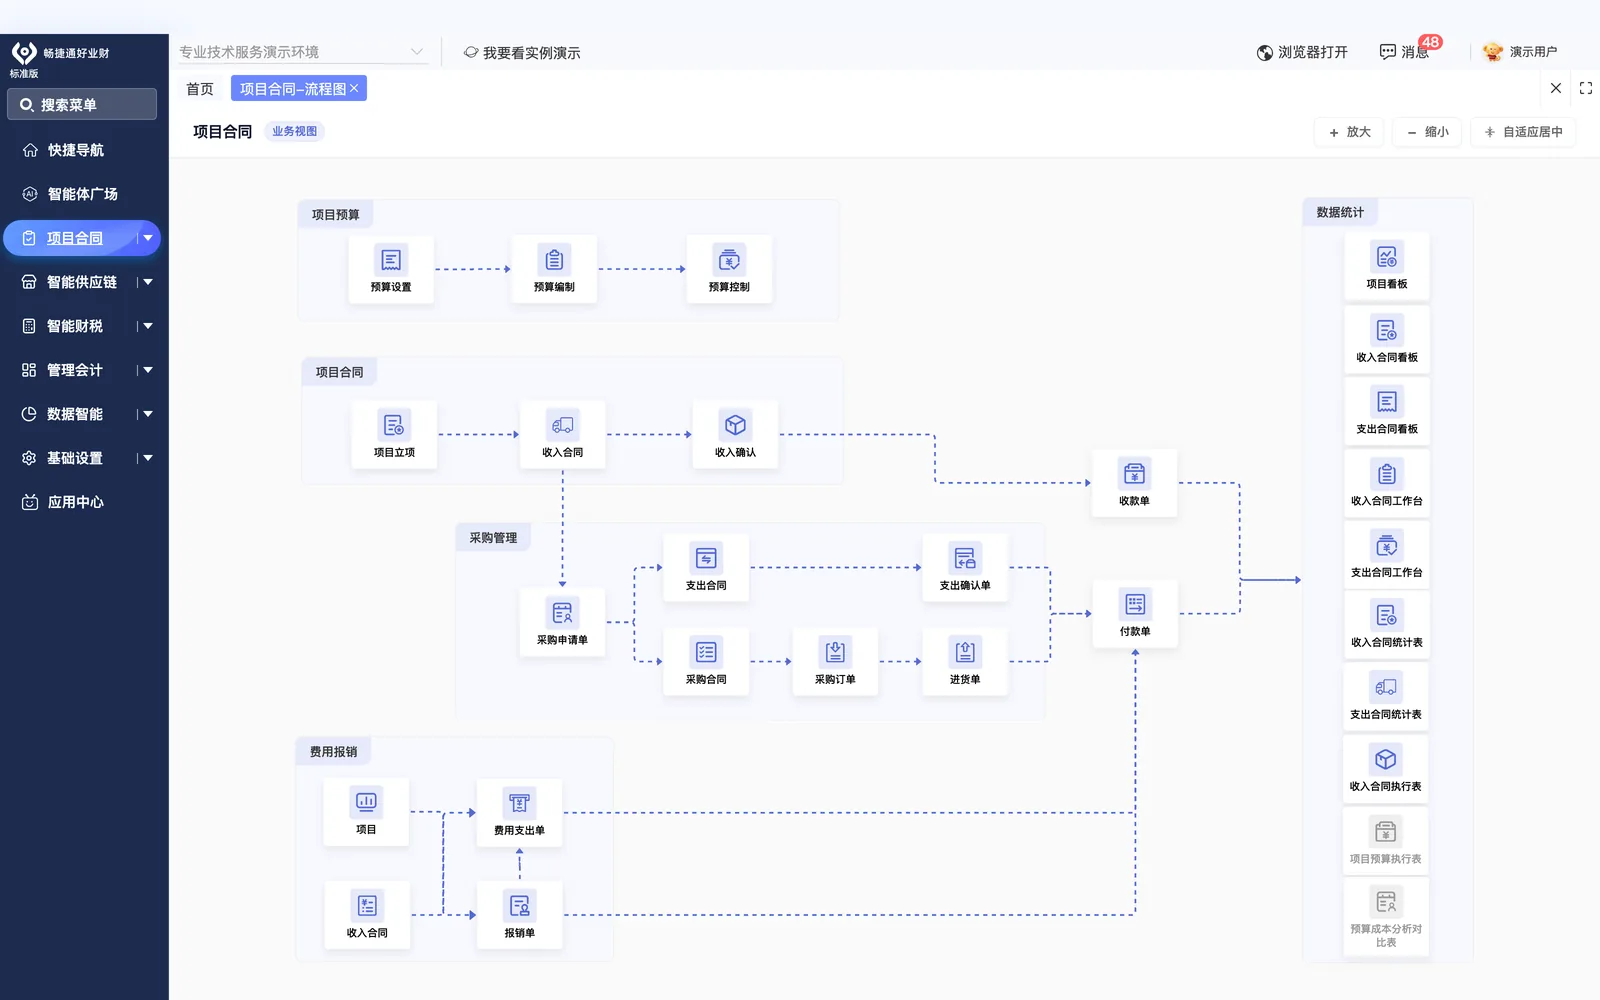
Task: Open the 收入确认 node icon
Action: click(x=735, y=426)
